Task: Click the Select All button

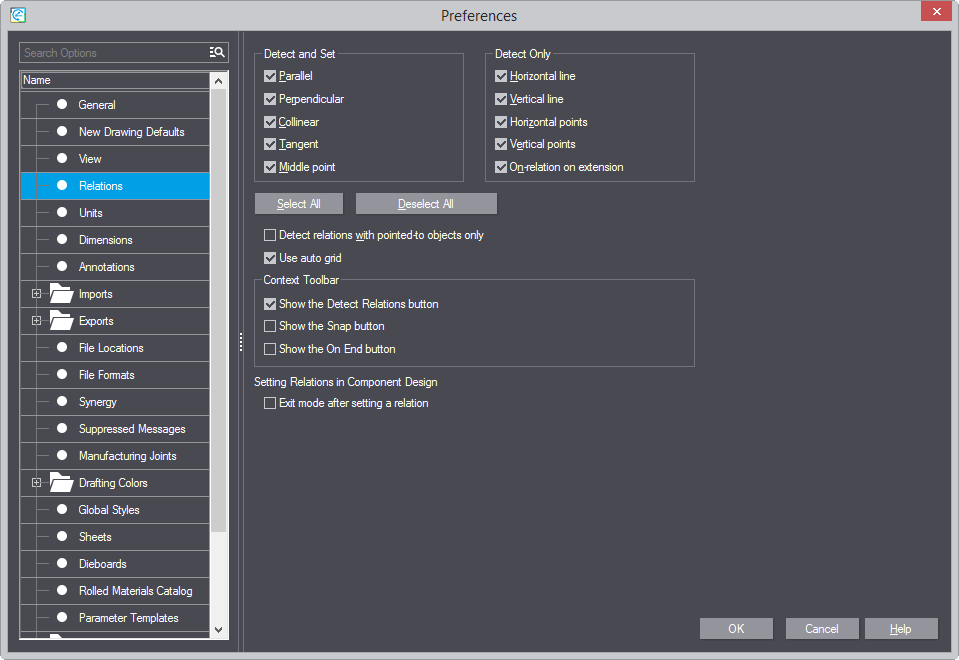Action: tap(298, 204)
